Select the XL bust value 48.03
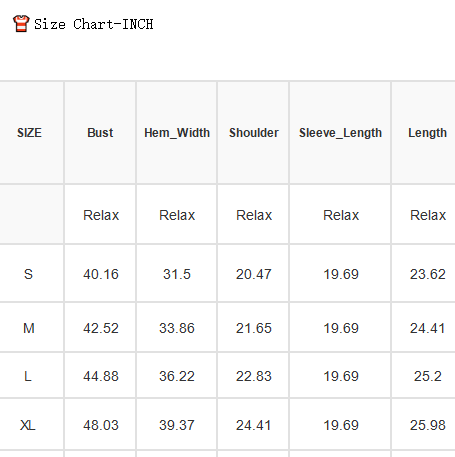Image resolution: width=455 pixels, height=457 pixels. (x=101, y=425)
